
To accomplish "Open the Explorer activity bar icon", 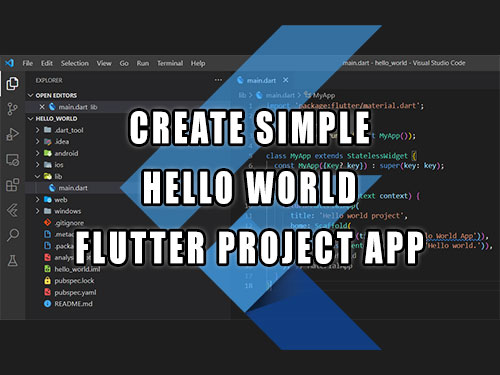I will (12, 83).
